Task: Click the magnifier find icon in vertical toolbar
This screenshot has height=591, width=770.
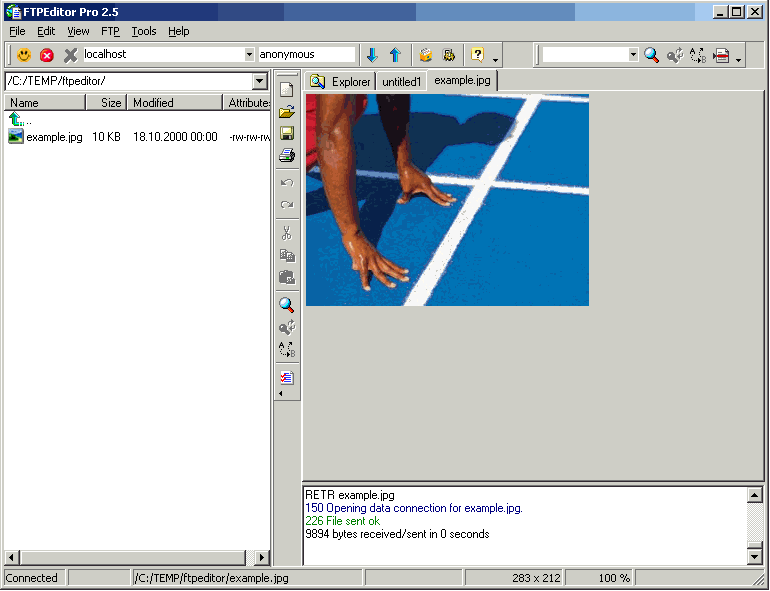Action: click(x=287, y=305)
